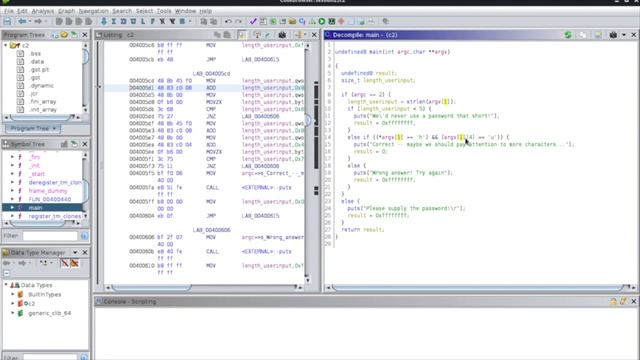
Task: Click the green play button toolbar icon
Action: (322, 21)
